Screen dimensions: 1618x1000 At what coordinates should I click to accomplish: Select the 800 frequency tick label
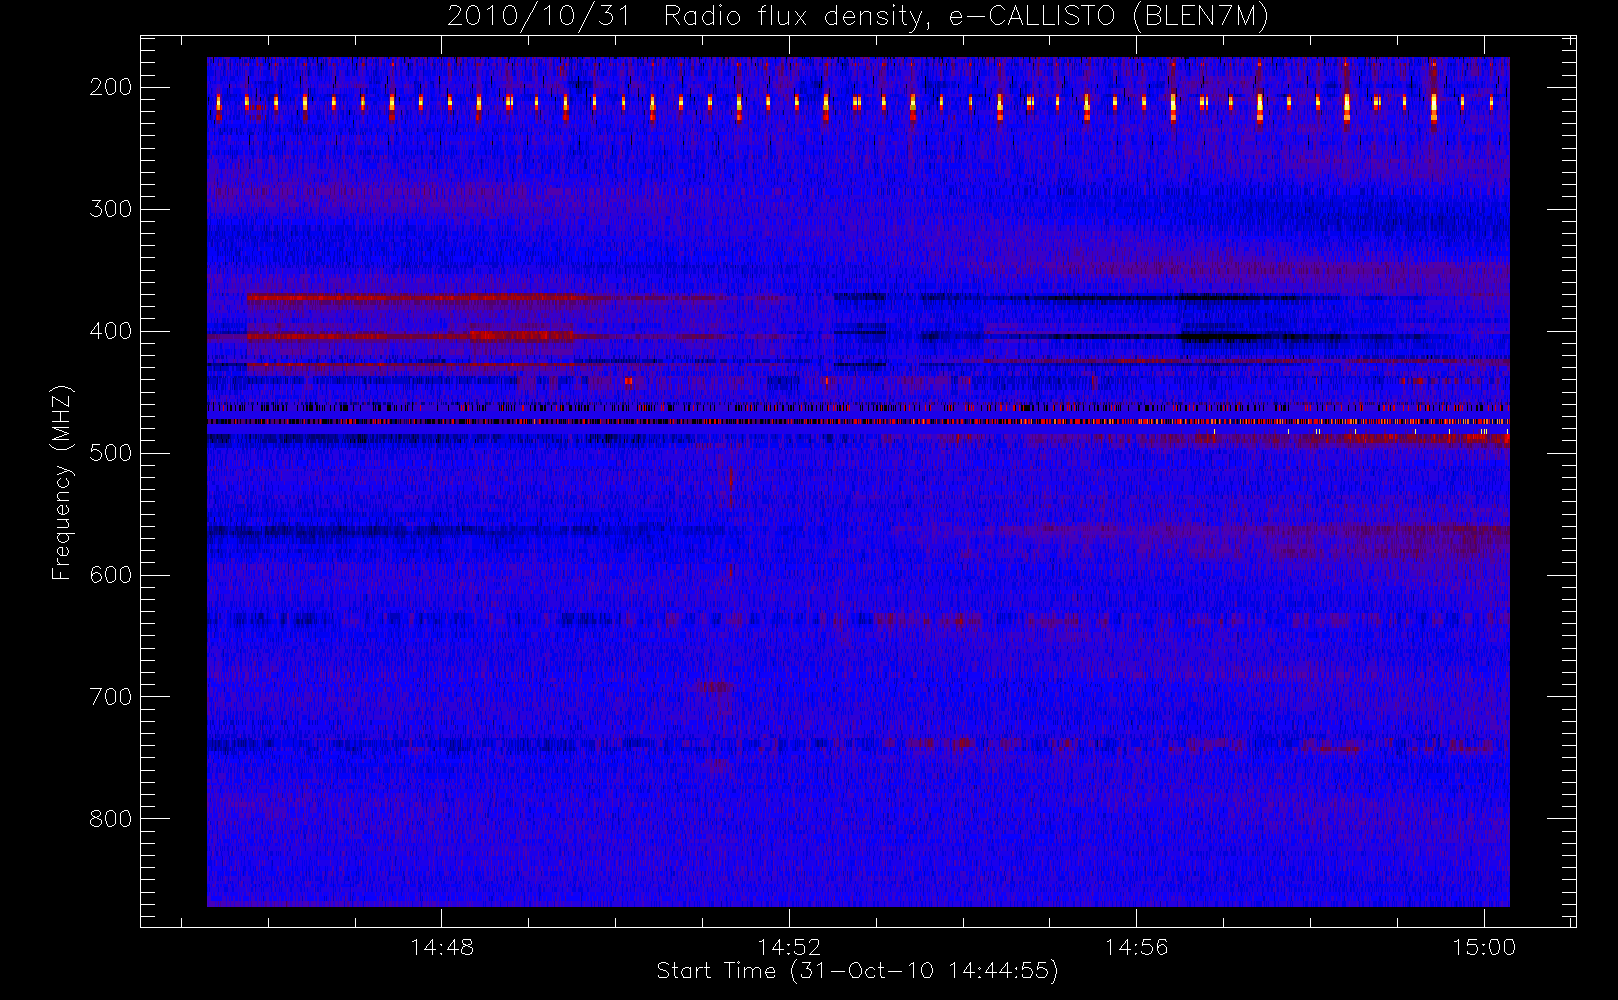[110, 819]
